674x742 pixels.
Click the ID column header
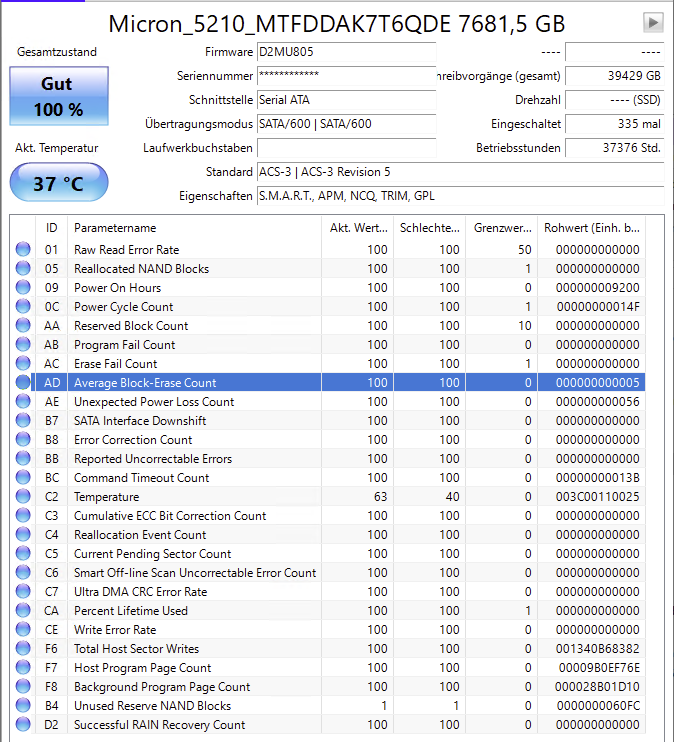pyautogui.click(x=52, y=228)
